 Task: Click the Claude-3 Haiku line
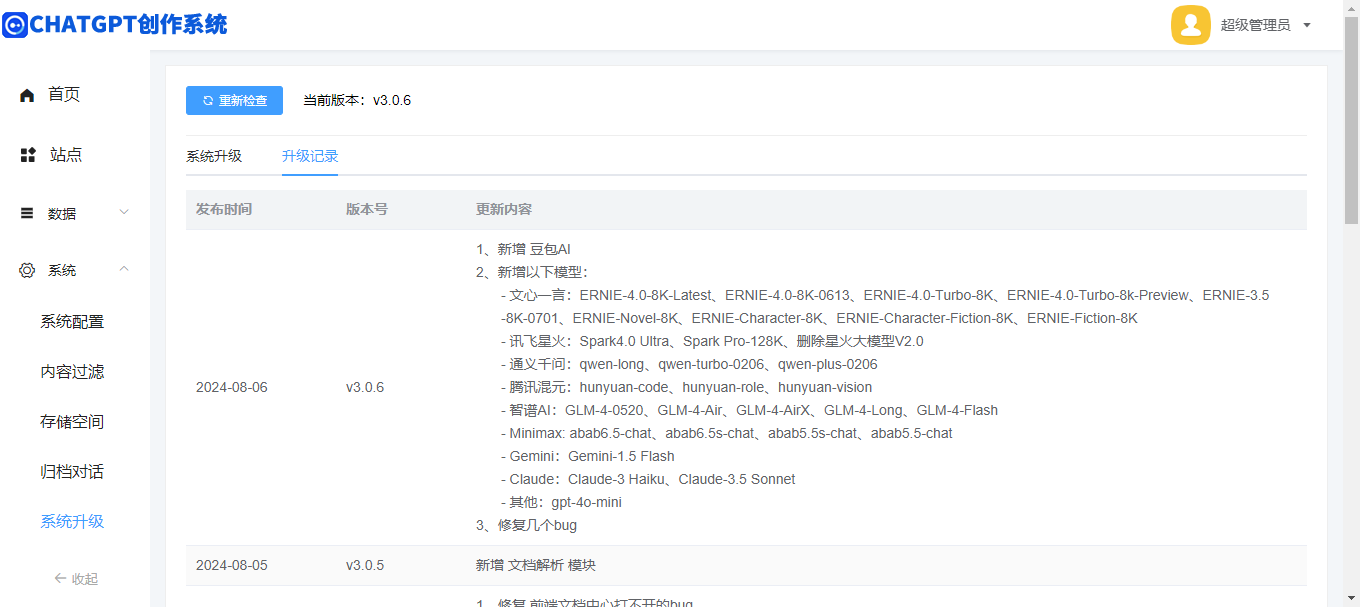click(649, 480)
